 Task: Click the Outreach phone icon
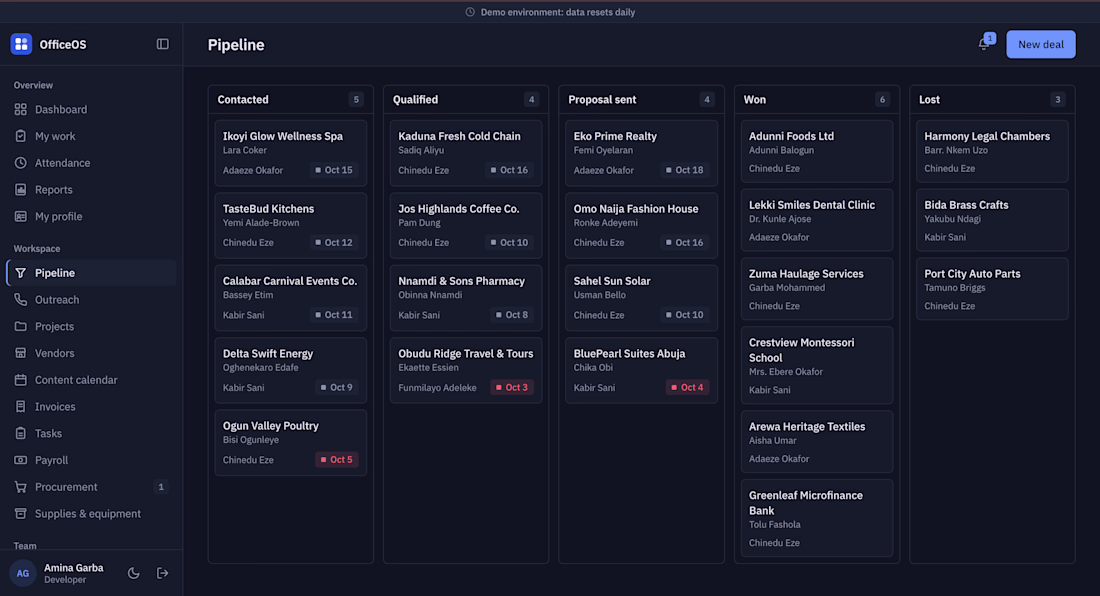click(20, 299)
